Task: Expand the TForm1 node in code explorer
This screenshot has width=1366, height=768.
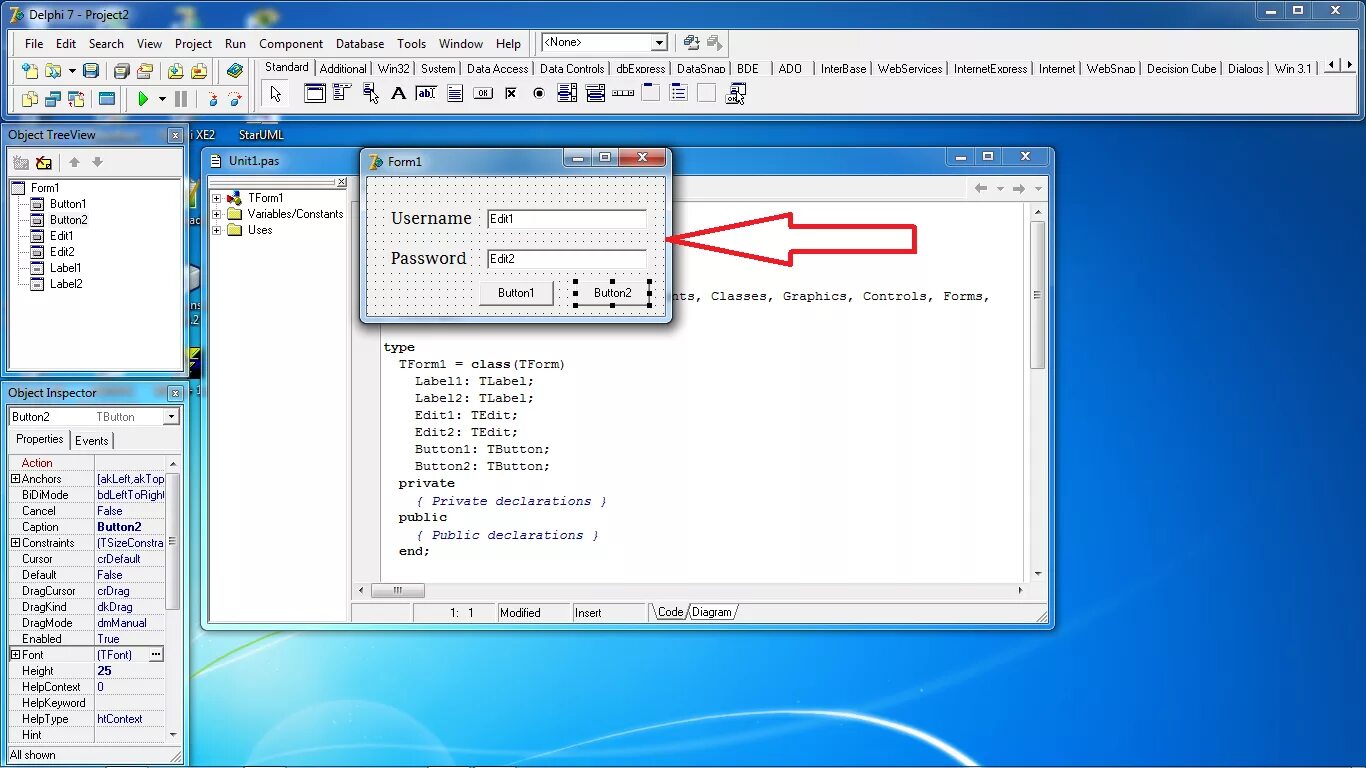Action: 217,198
